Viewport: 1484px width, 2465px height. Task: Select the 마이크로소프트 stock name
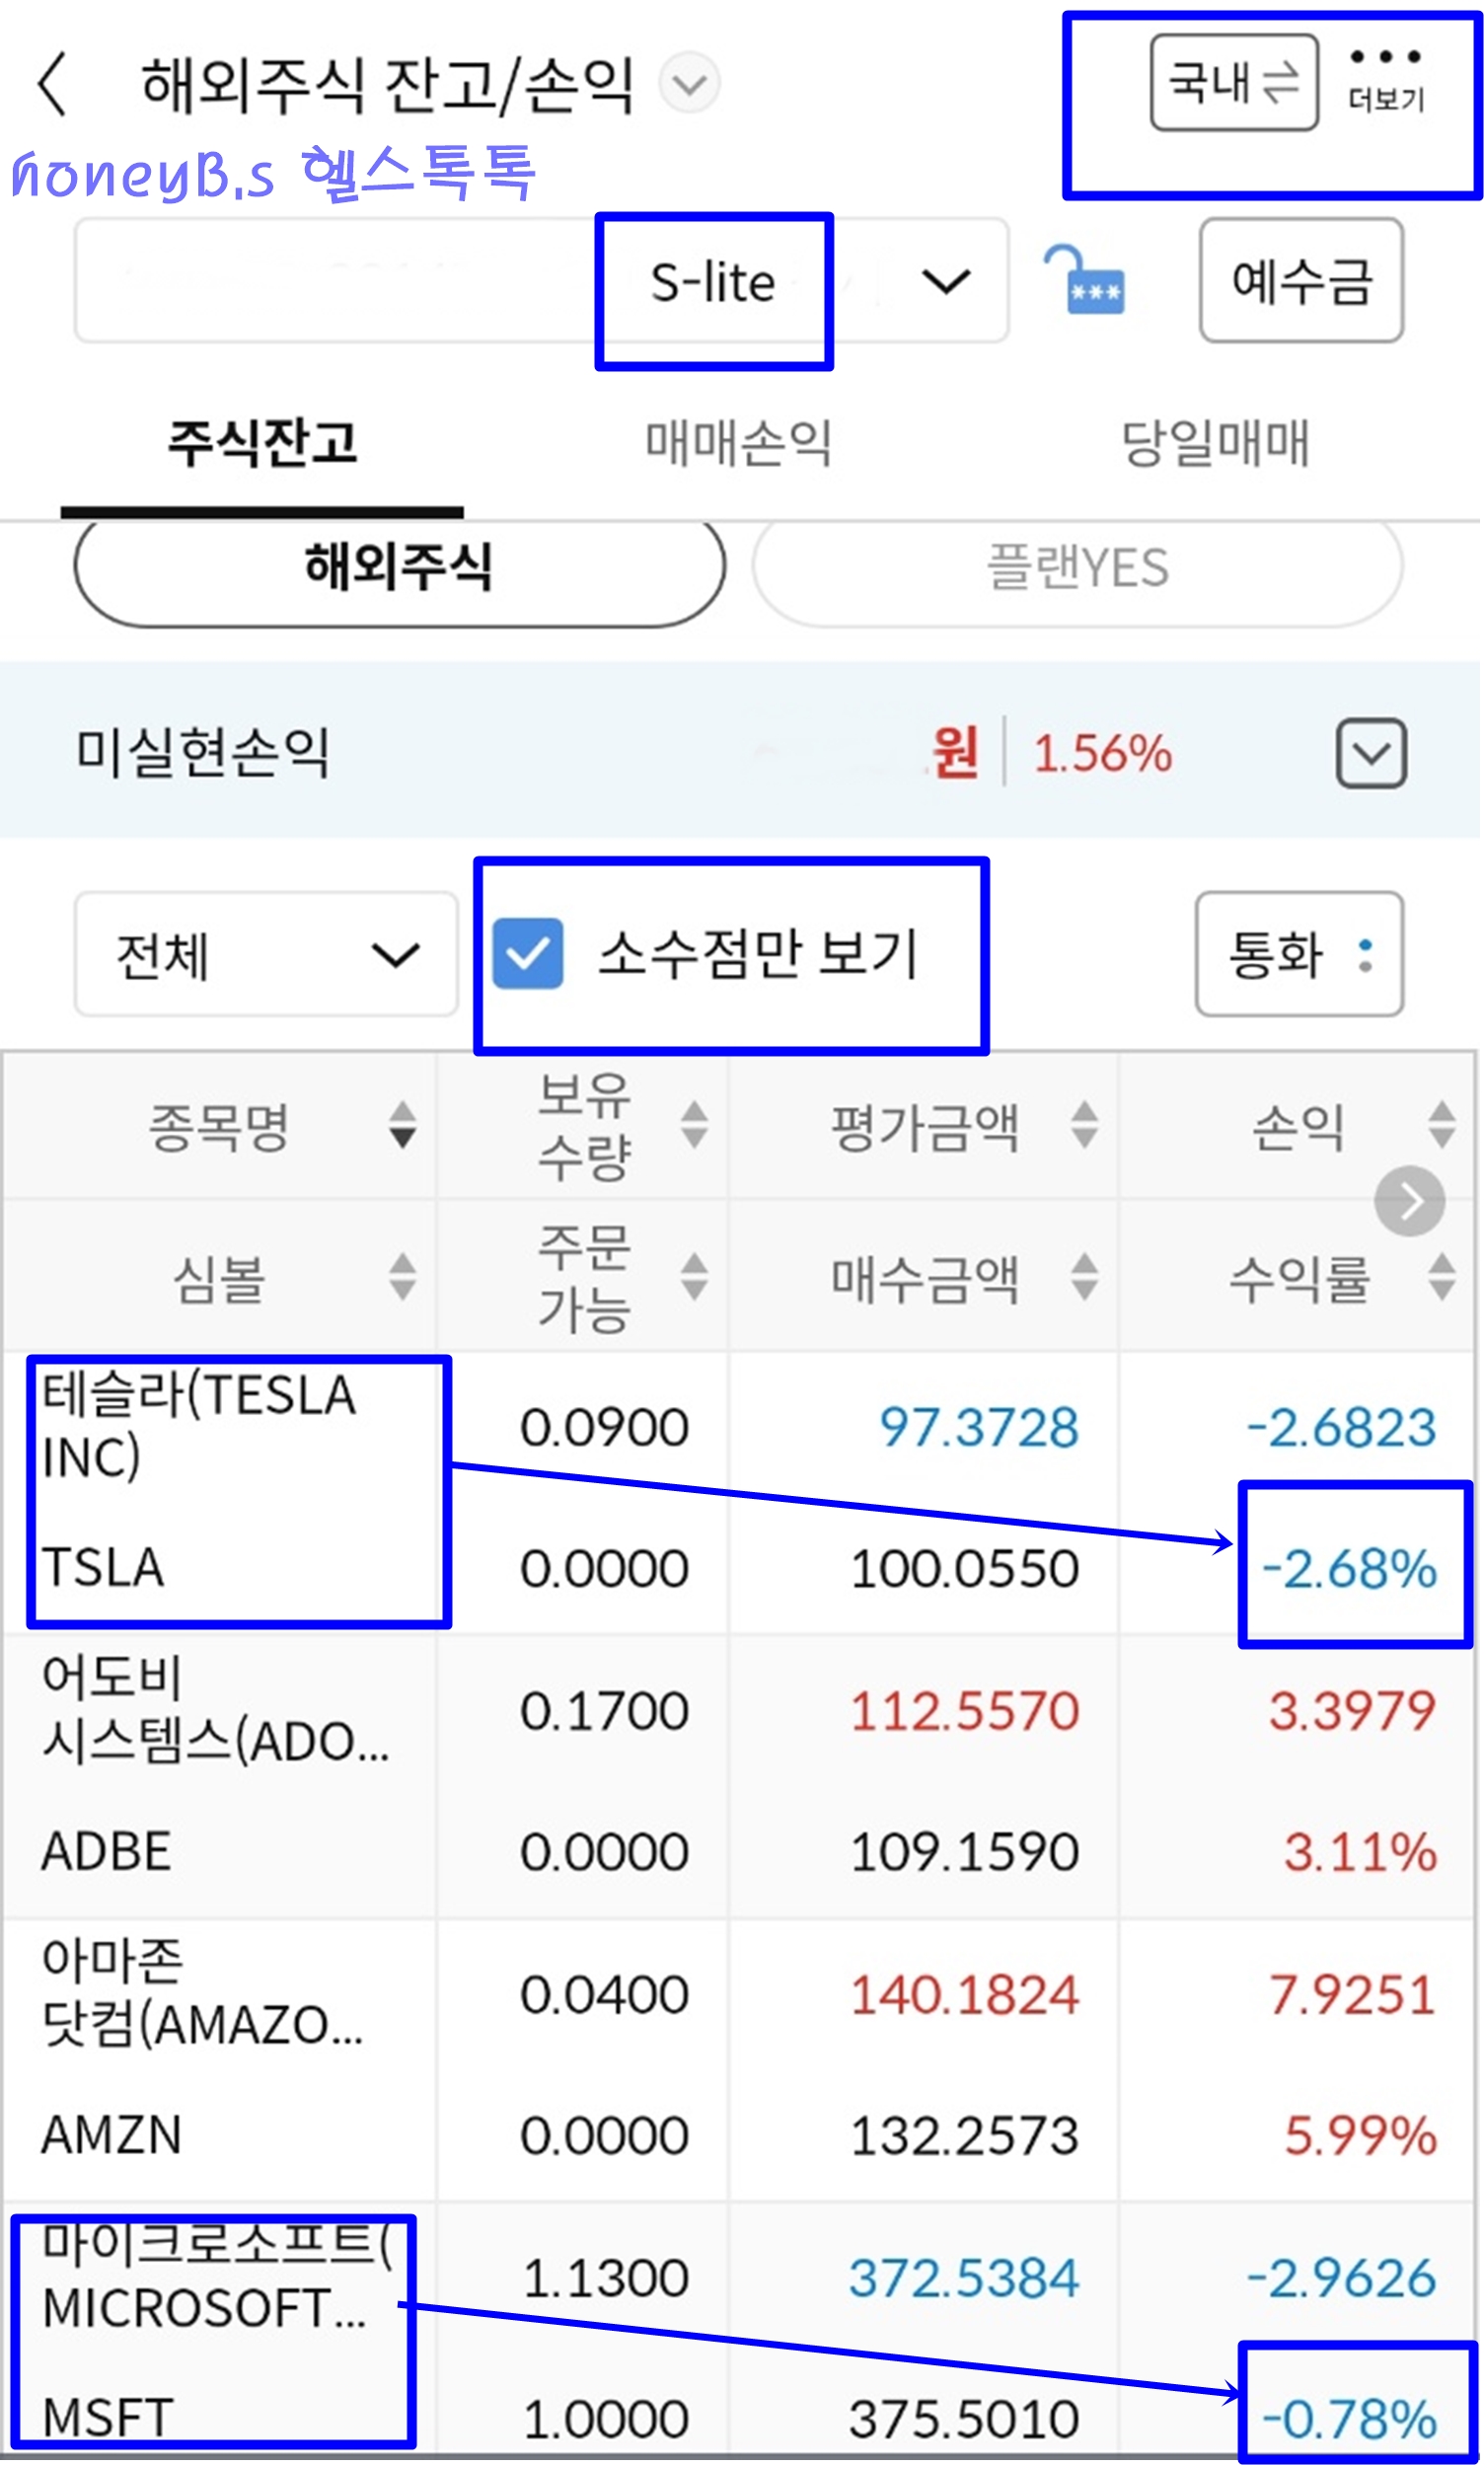tap(217, 2277)
